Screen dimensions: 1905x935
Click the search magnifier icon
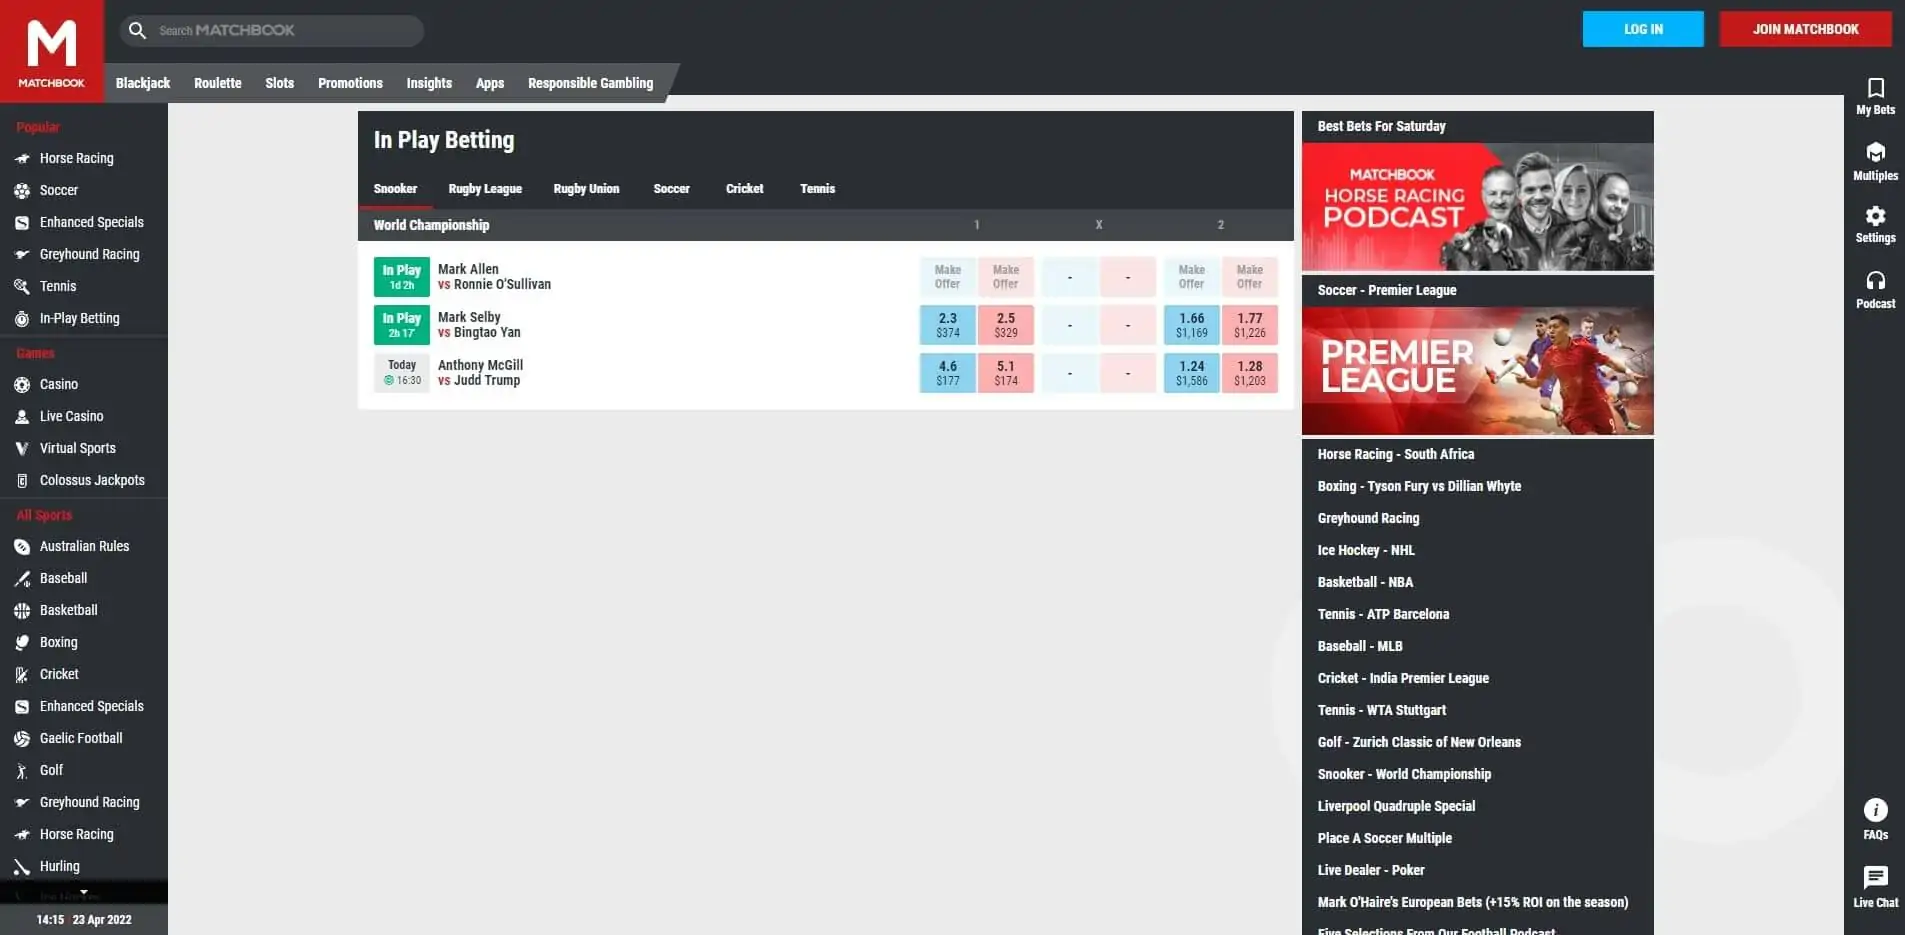(137, 30)
